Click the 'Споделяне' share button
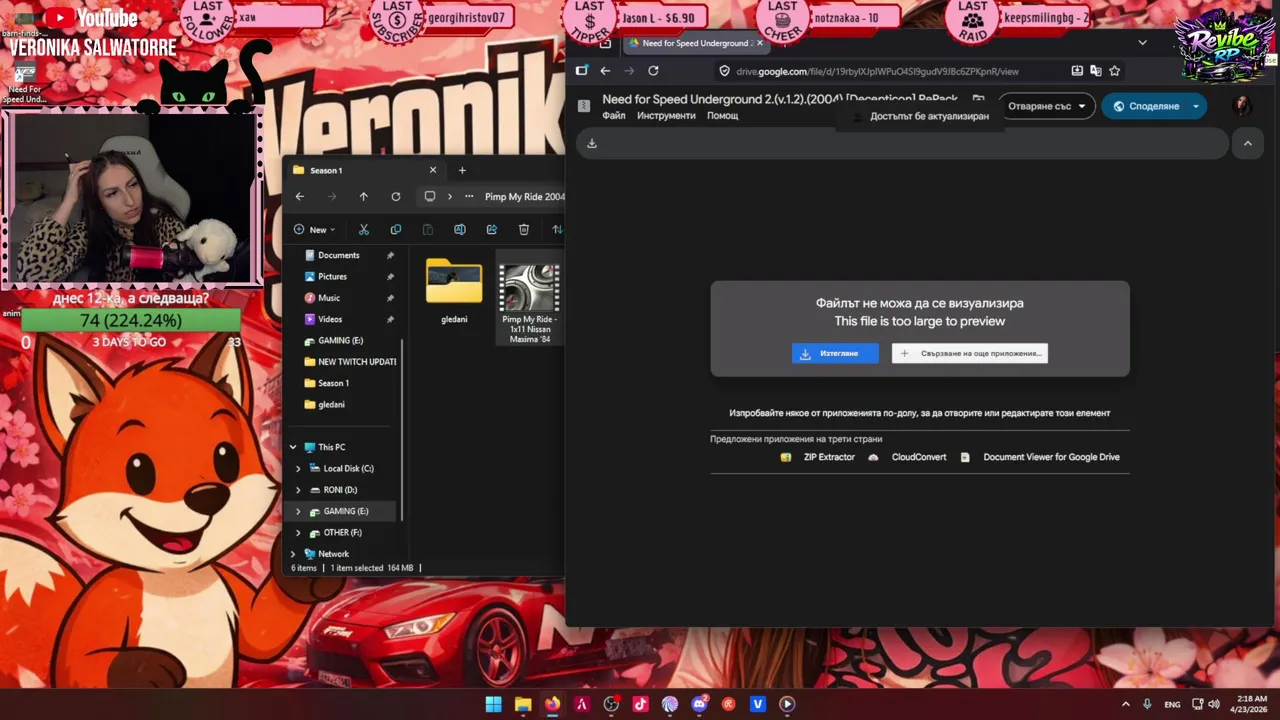Screen dimensions: 1280x720 (x=1146, y=106)
